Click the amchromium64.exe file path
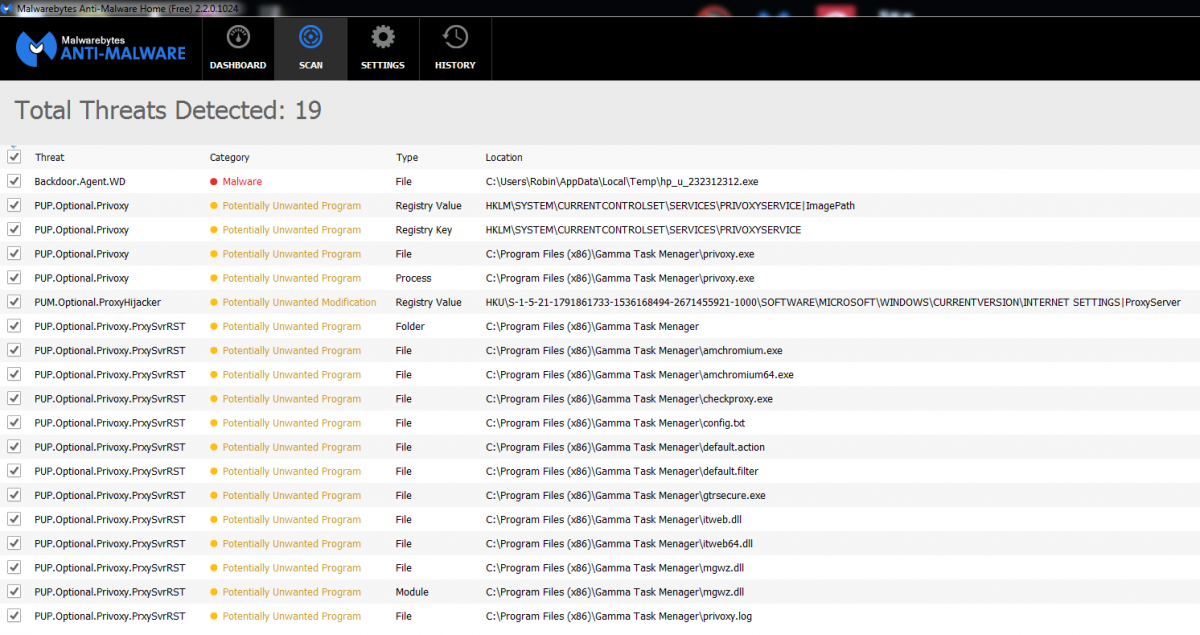Image resolution: width=1200 pixels, height=635 pixels. (x=640, y=375)
